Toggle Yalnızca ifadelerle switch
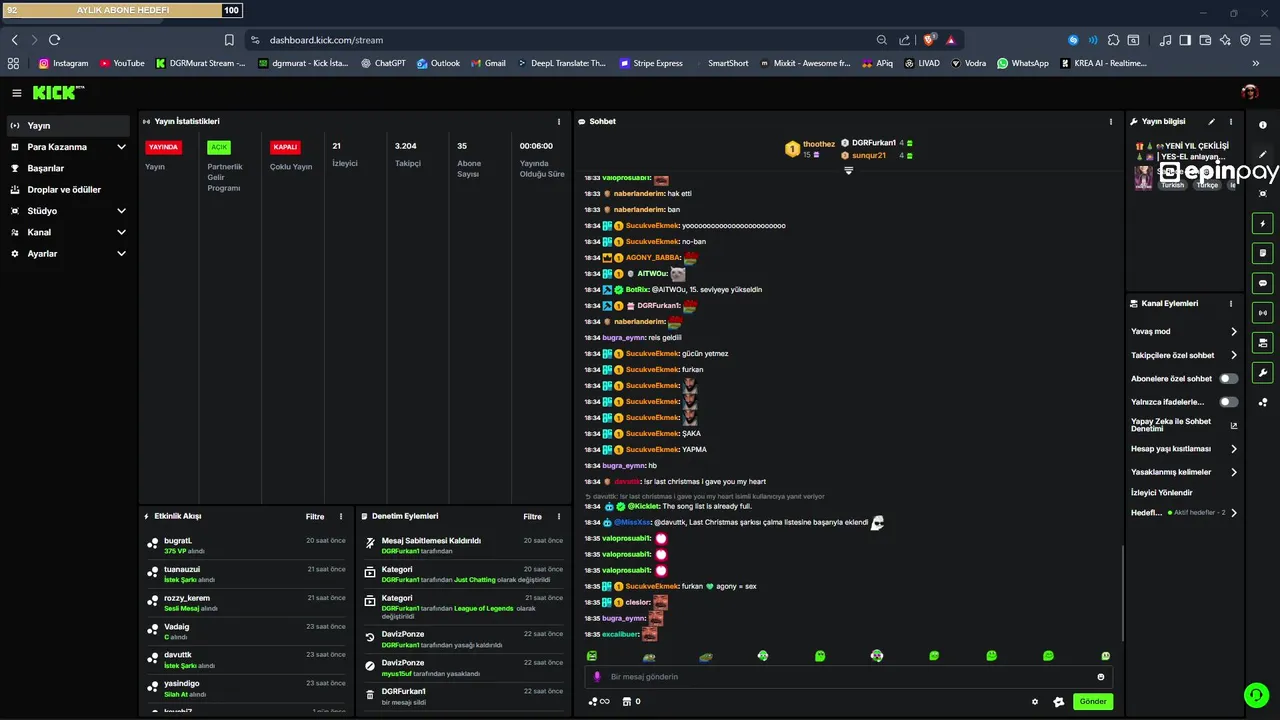Image resolution: width=1280 pixels, height=720 pixels. [x=1229, y=402]
